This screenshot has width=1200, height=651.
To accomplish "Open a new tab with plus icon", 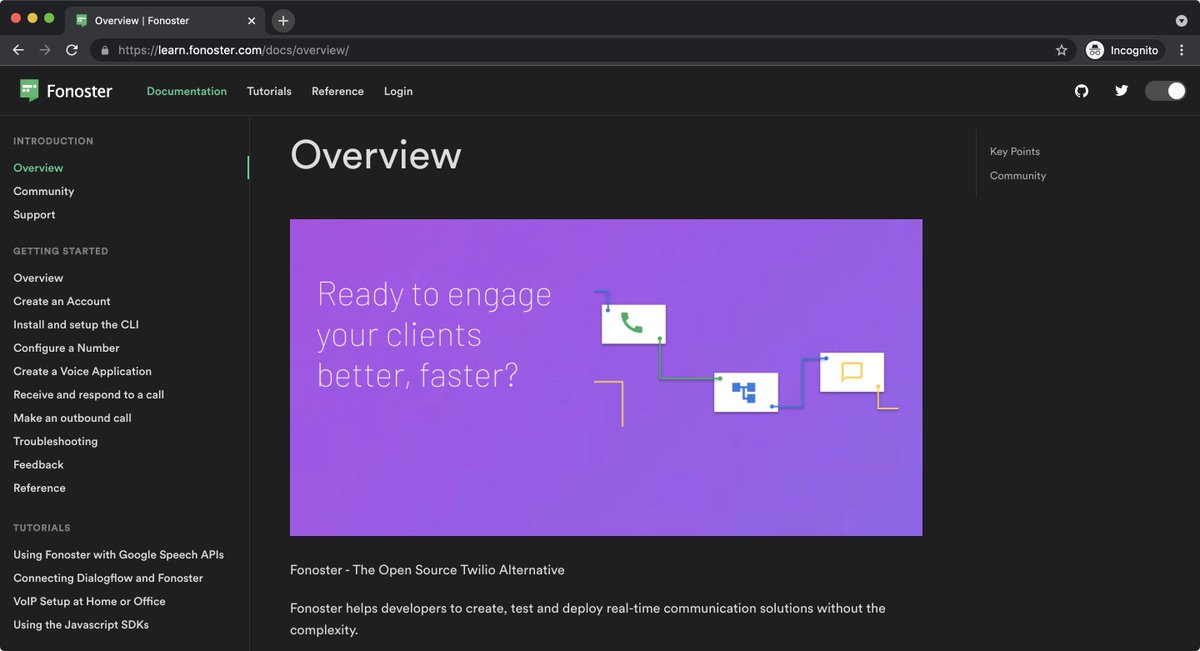I will point(283,20).
